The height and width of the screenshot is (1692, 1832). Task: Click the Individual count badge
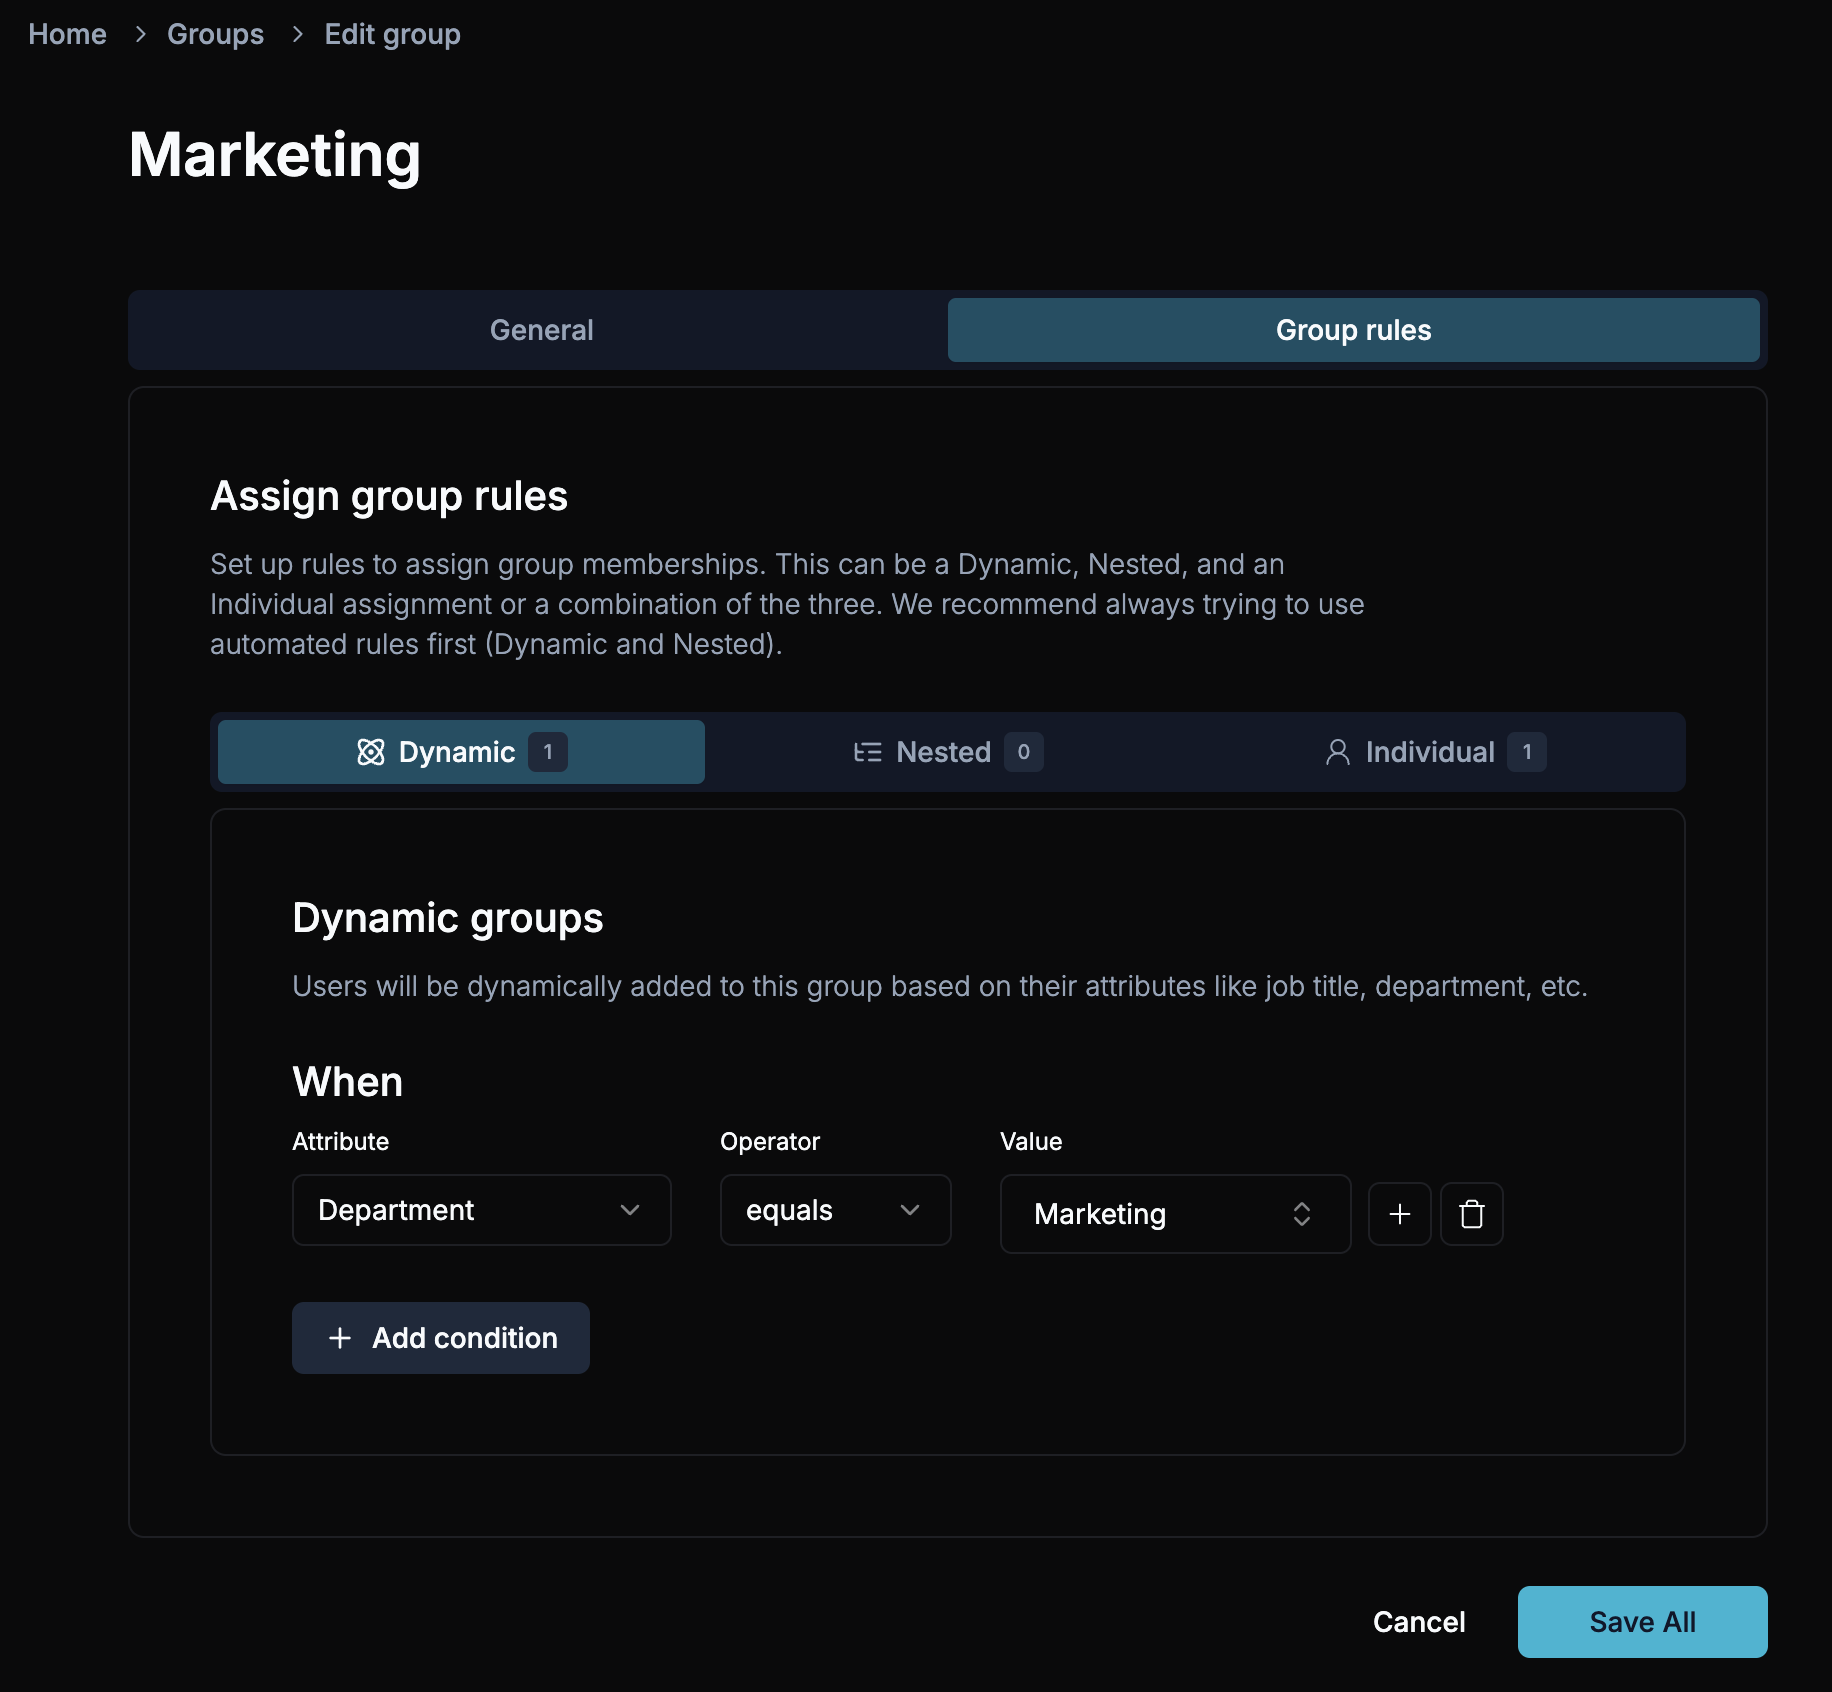[x=1526, y=752]
